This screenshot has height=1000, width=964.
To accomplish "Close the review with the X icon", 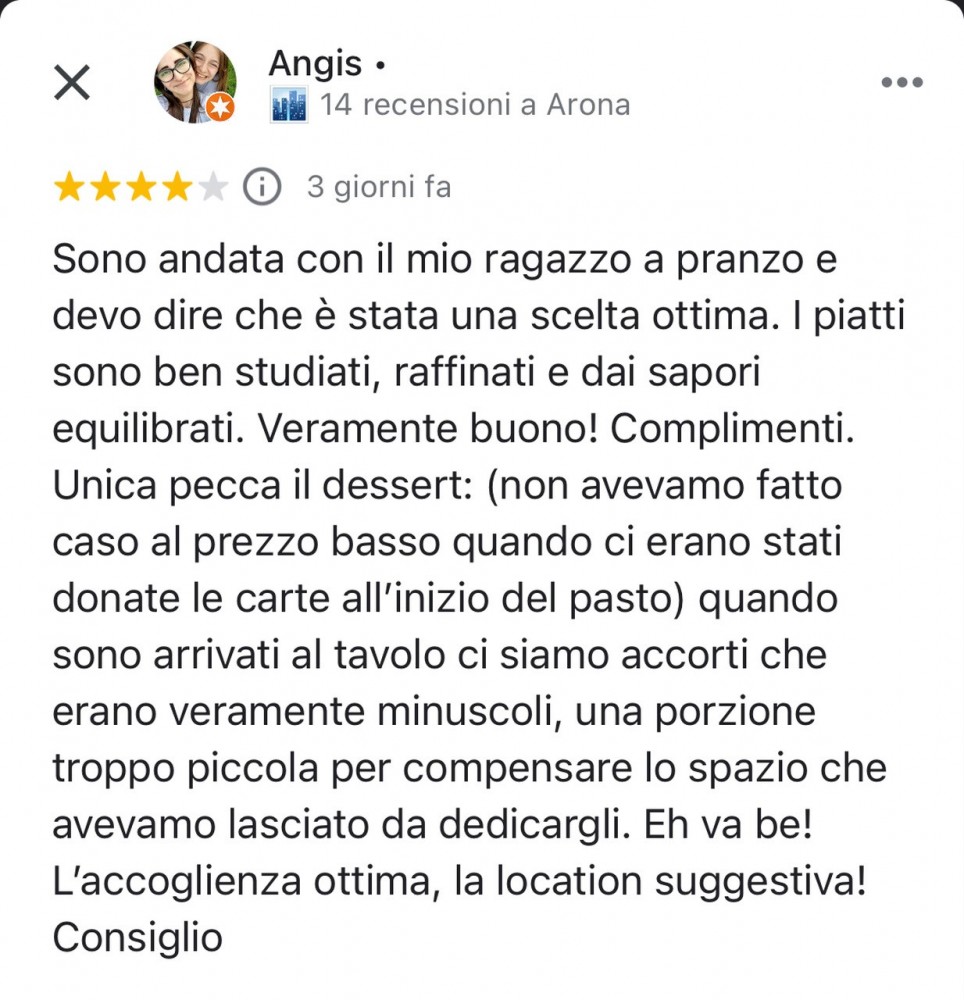I will pos(71,82).
